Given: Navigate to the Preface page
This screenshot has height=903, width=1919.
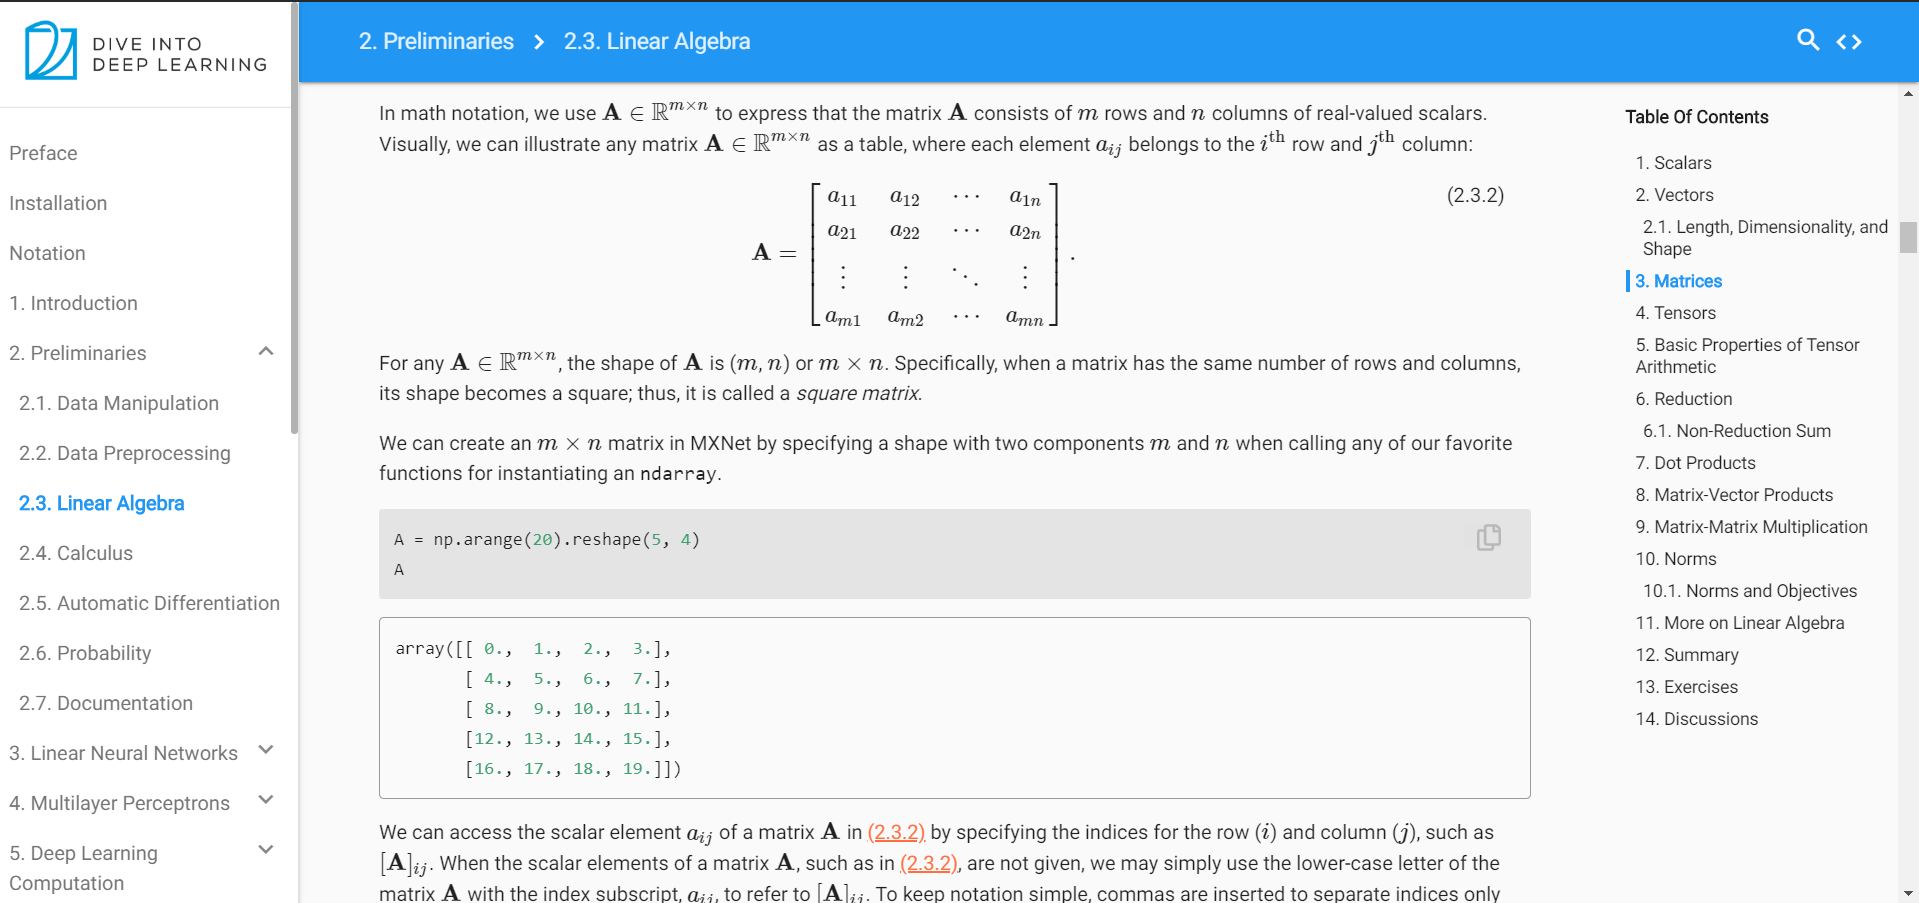Looking at the screenshot, I should click(x=43, y=152).
